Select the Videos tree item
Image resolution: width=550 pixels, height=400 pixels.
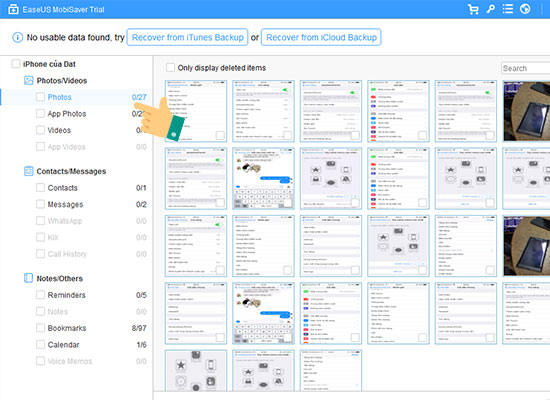(x=59, y=130)
